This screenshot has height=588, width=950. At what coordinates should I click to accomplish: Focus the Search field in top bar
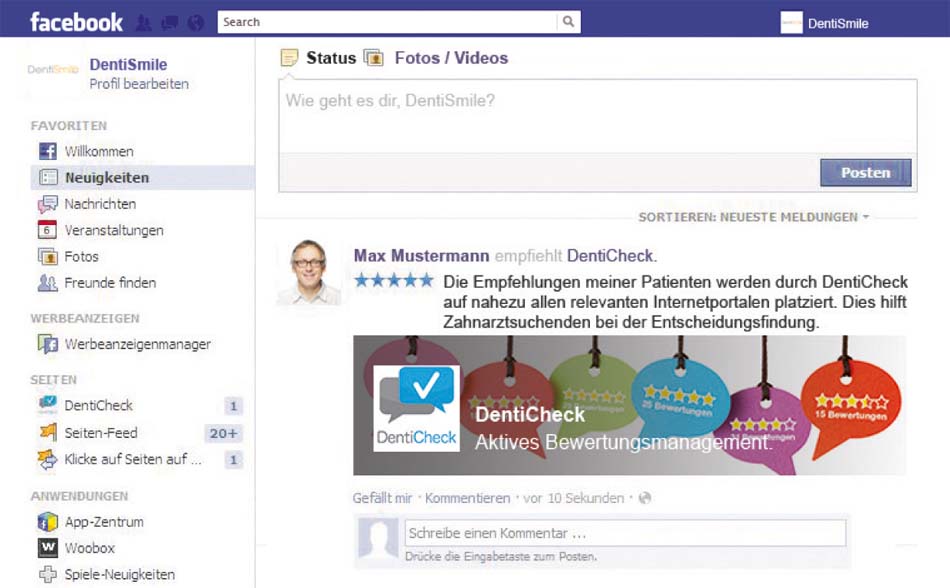click(x=387, y=22)
